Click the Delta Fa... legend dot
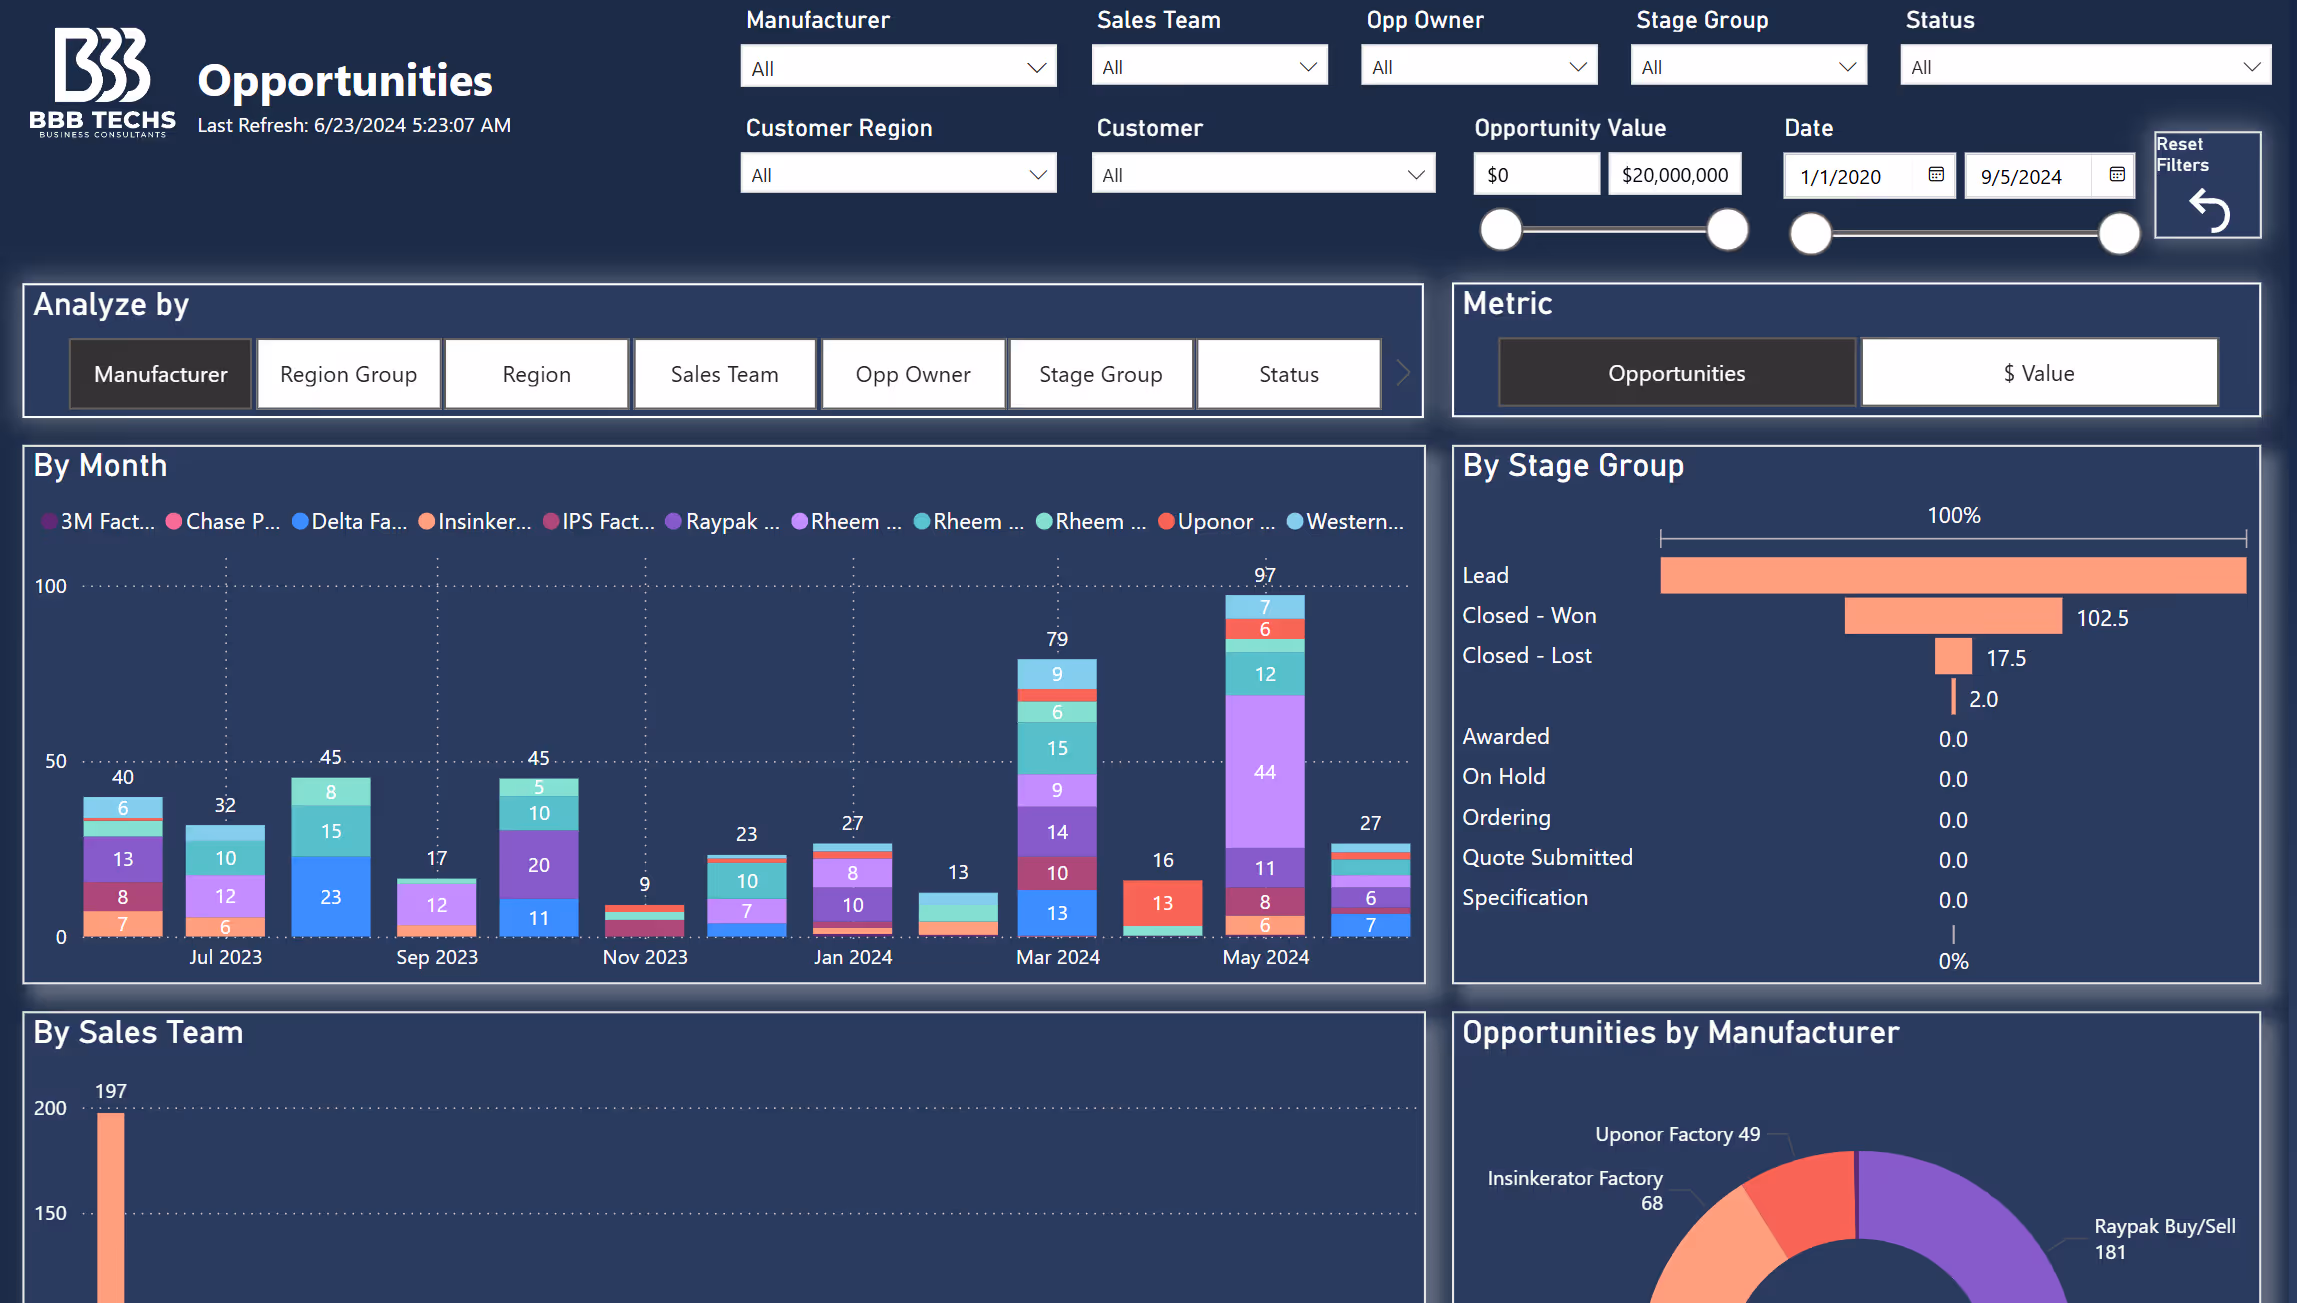The image size is (2297, 1303). tap(300, 521)
